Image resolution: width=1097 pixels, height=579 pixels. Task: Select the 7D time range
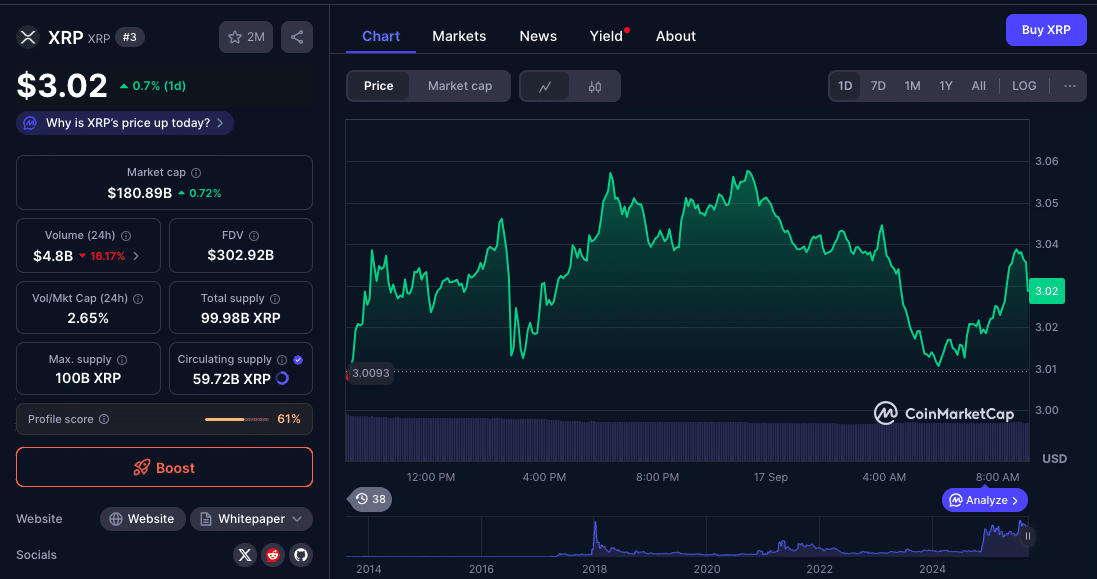(878, 86)
